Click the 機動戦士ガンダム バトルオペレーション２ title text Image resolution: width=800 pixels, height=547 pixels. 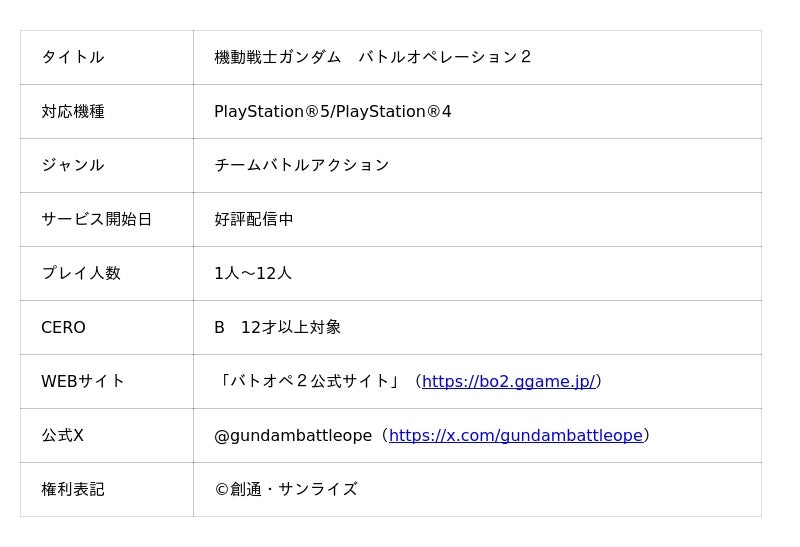click(x=373, y=57)
